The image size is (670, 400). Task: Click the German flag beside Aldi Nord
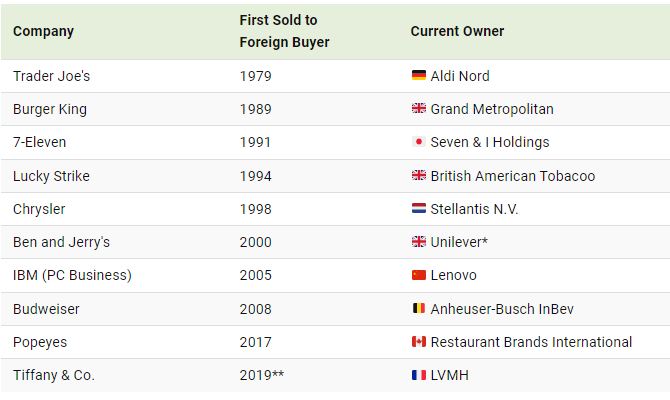[x=419, y=75]
